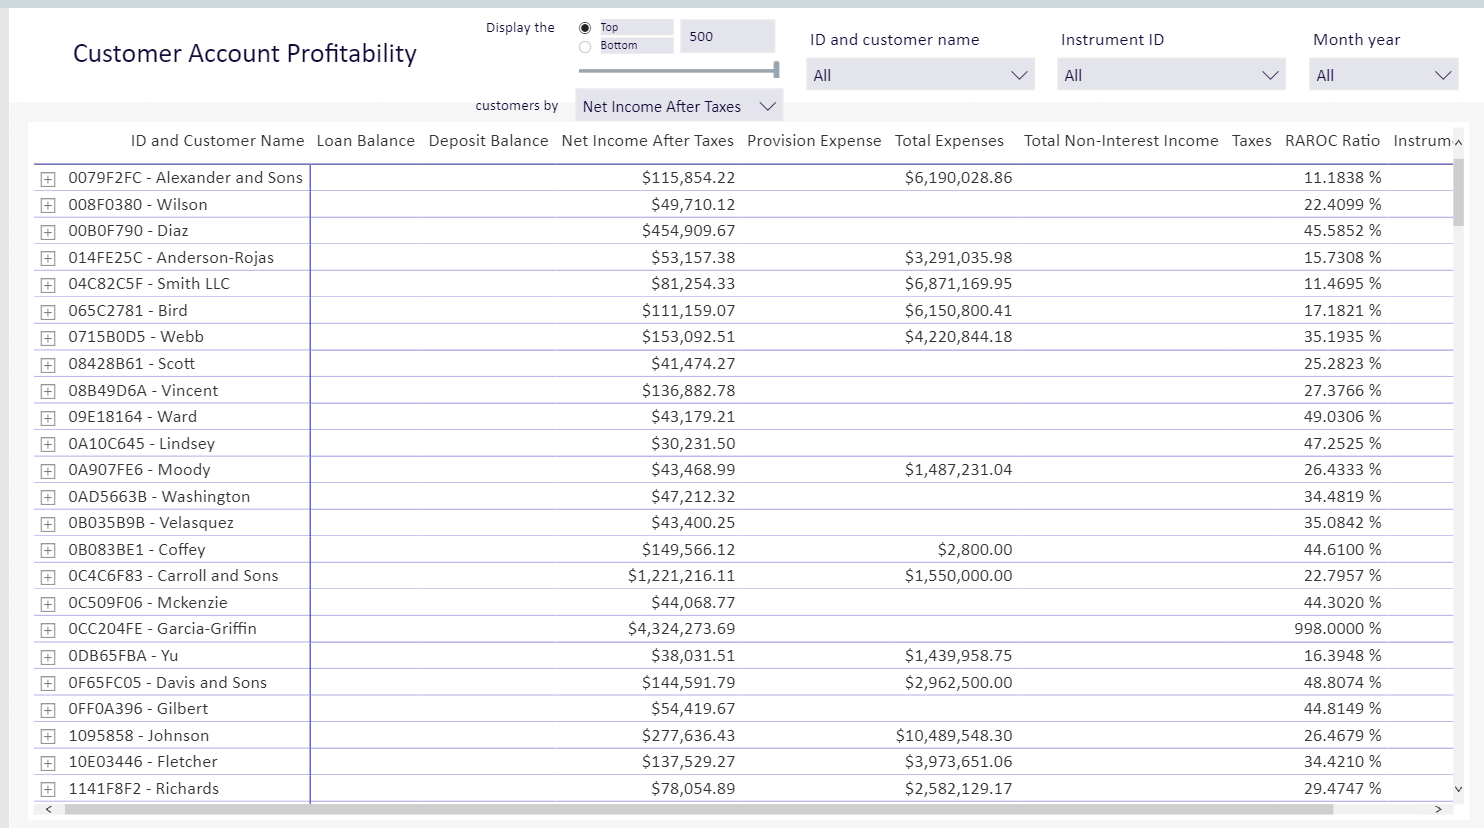The height and width of the screenshot is (828, 1484).
Task: Select total expenses cell $2,800.00
Action: tap(975, 550)
